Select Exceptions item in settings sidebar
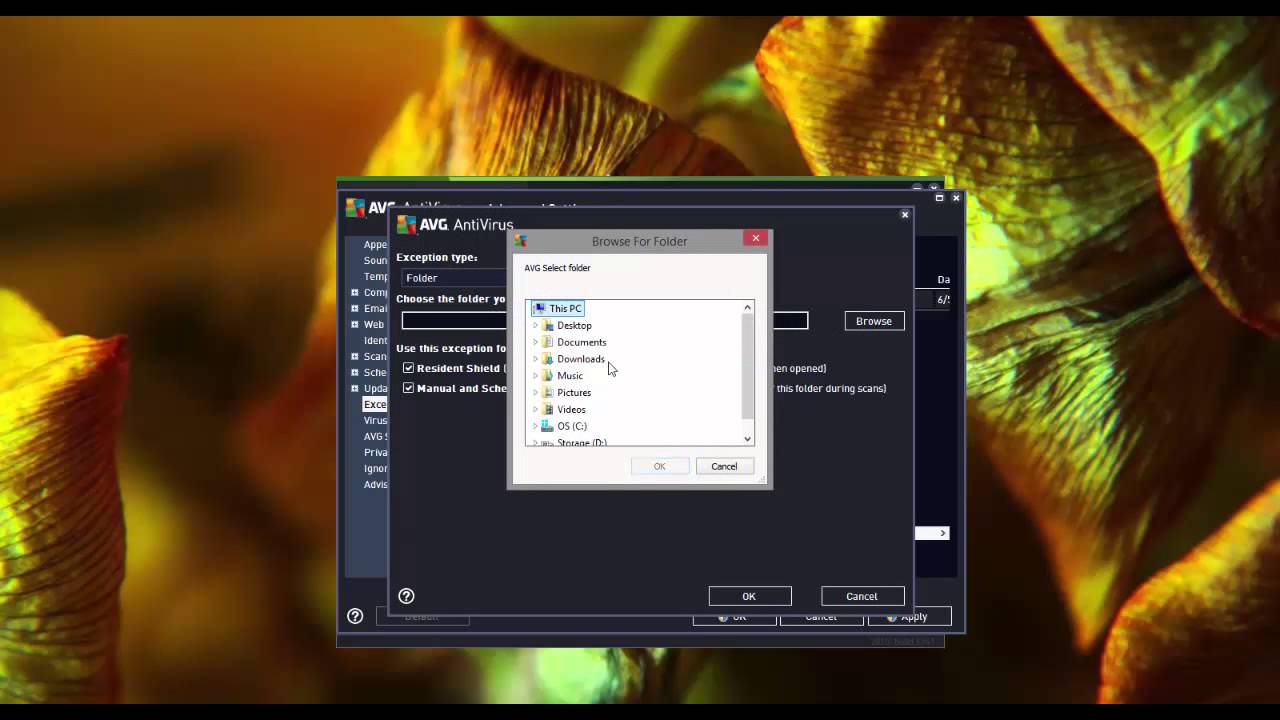The image size is (1280, 720). point(375,404)
